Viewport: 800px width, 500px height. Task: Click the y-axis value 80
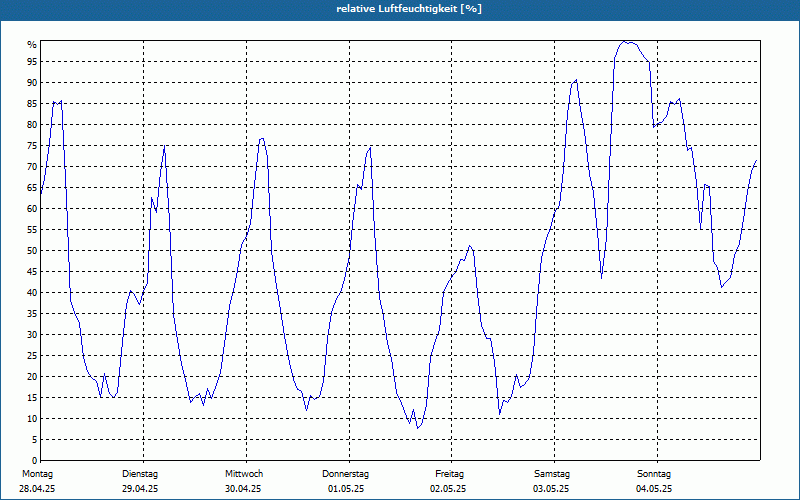(32, 124)
